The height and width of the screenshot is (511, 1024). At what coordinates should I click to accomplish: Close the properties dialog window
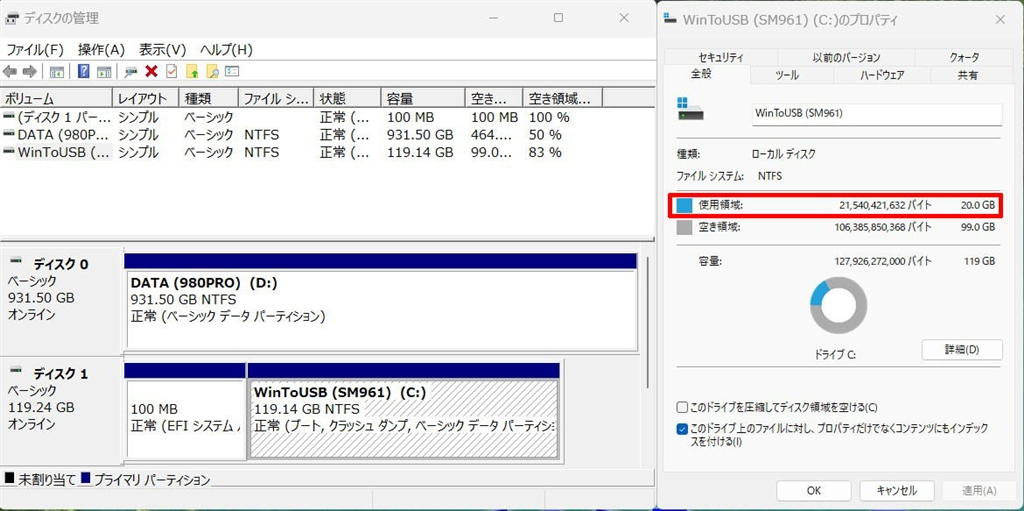click(1000, 20)
